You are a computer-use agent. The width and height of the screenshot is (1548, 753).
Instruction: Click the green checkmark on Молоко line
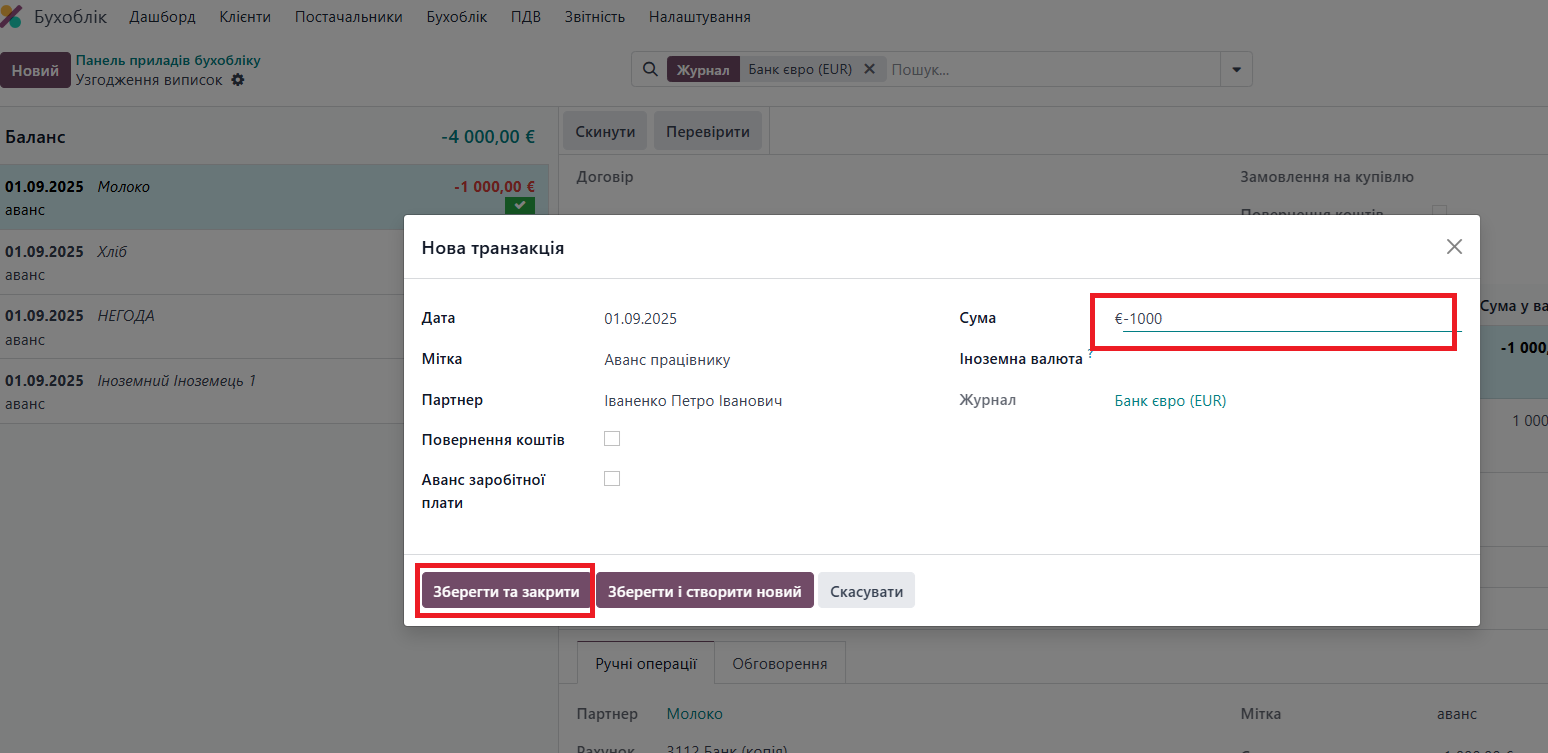click(519, 206)
